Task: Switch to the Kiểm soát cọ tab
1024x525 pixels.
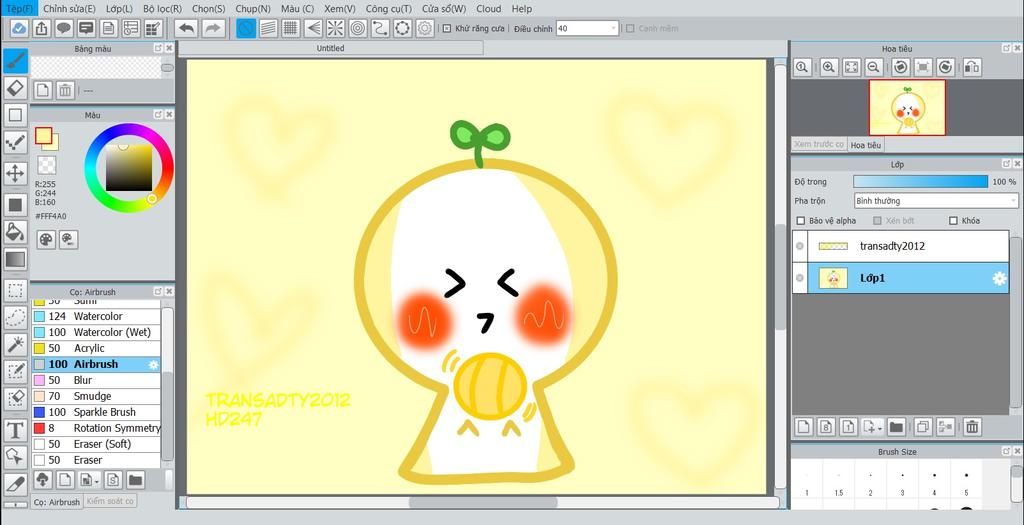Action: click(x=110, y=501)
